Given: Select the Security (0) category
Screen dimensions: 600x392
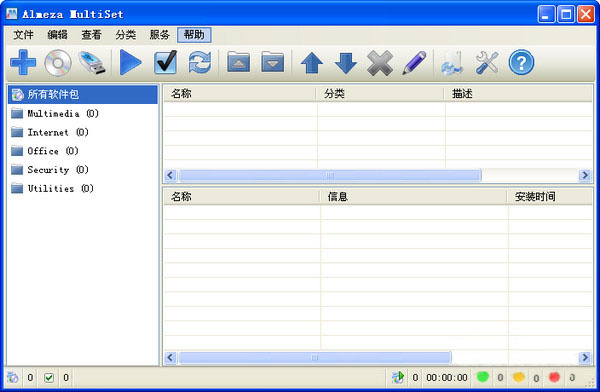Looking at the screenshot, I should (x=58, y=170).
